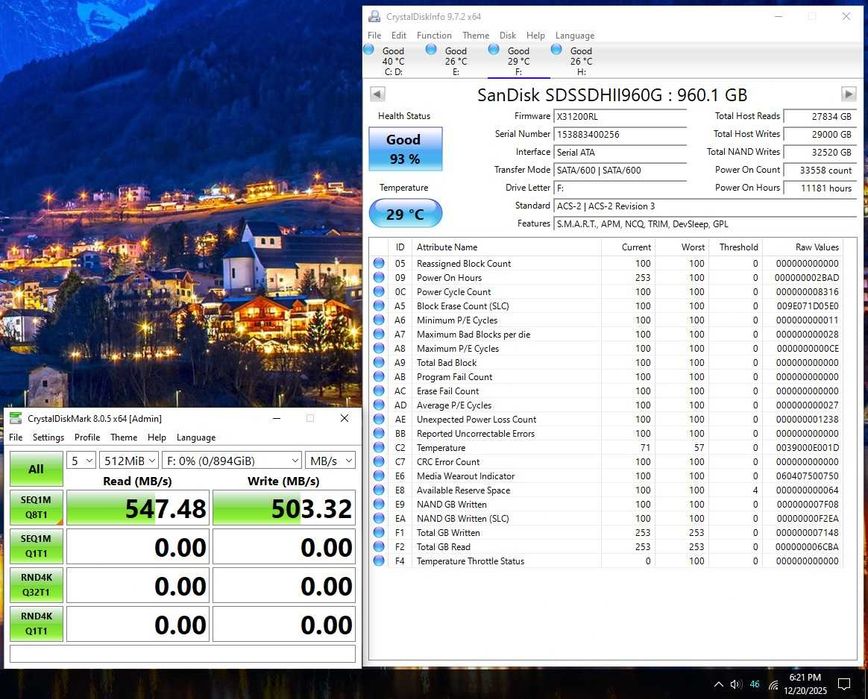This screenshot has height=699, width=868.
Task: Select NAND GB Written (SLC) row text
Action: tap(463, 519)
